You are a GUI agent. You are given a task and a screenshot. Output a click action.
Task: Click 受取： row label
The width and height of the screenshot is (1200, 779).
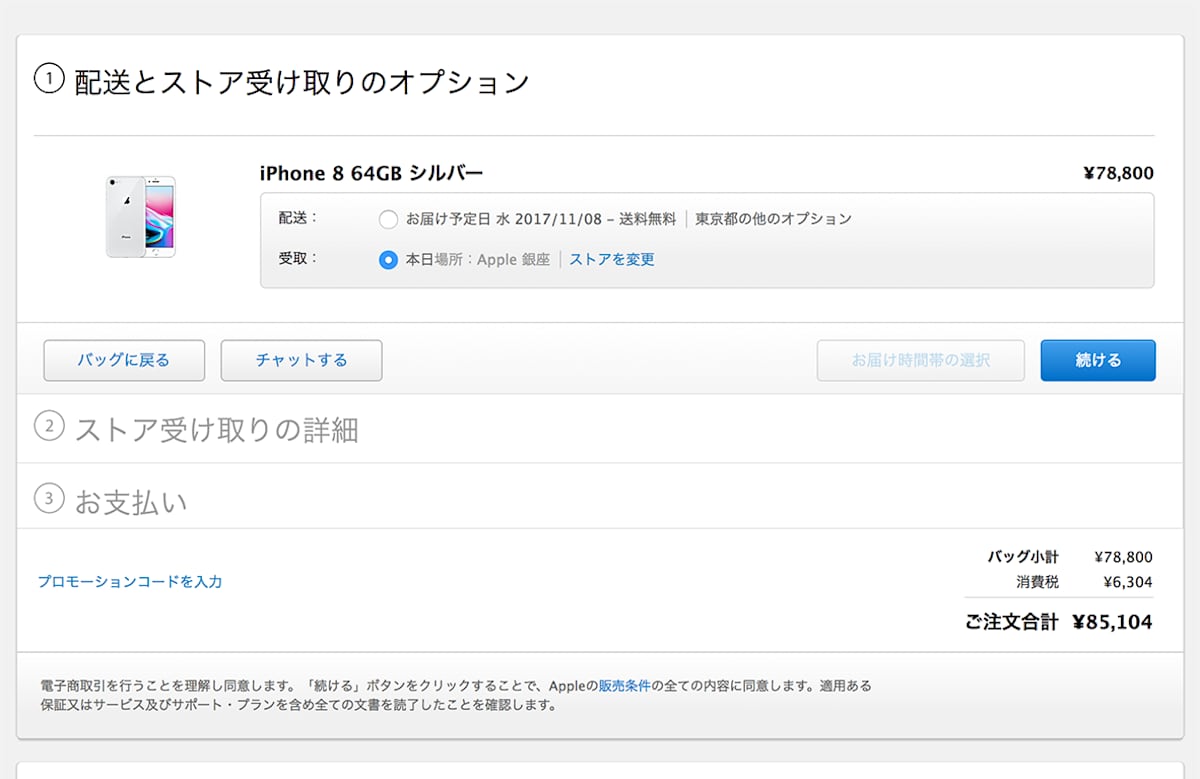[298, 259]
